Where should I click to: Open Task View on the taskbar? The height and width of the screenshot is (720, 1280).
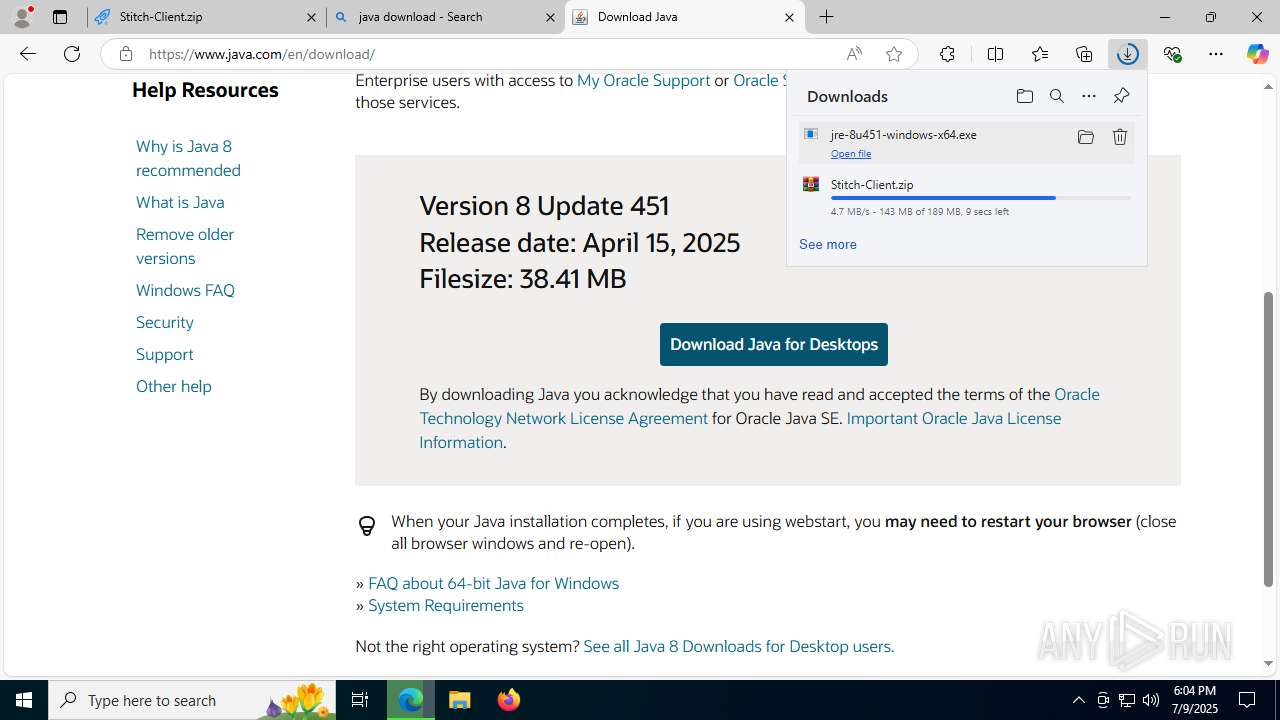pyautogui.click(x=360, y=700)
